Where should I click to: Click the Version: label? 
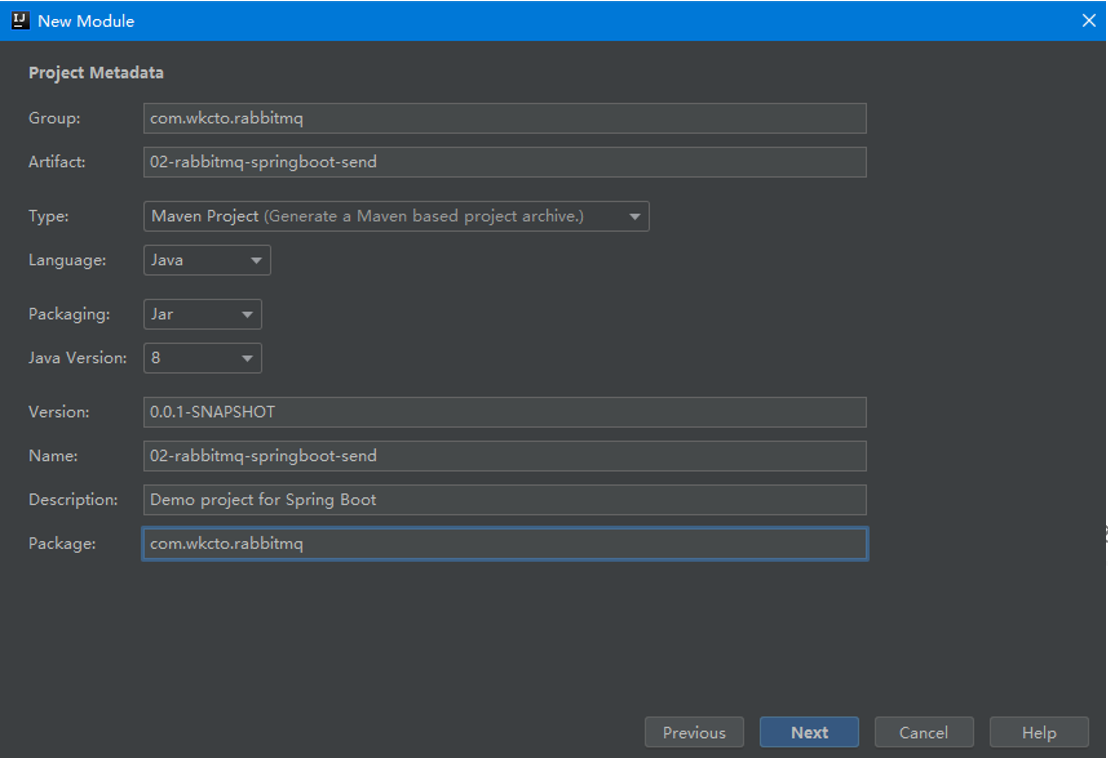point(59,412)
